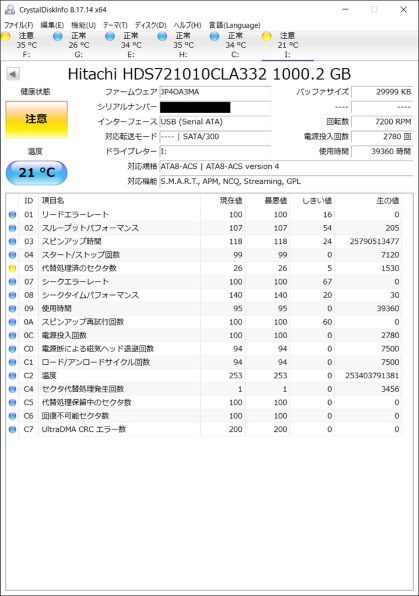Image resolution: width=419 pixels, height=596 pixels.
Task: Click the firmware field JP4OA3MA
Action: click(215, 92)
